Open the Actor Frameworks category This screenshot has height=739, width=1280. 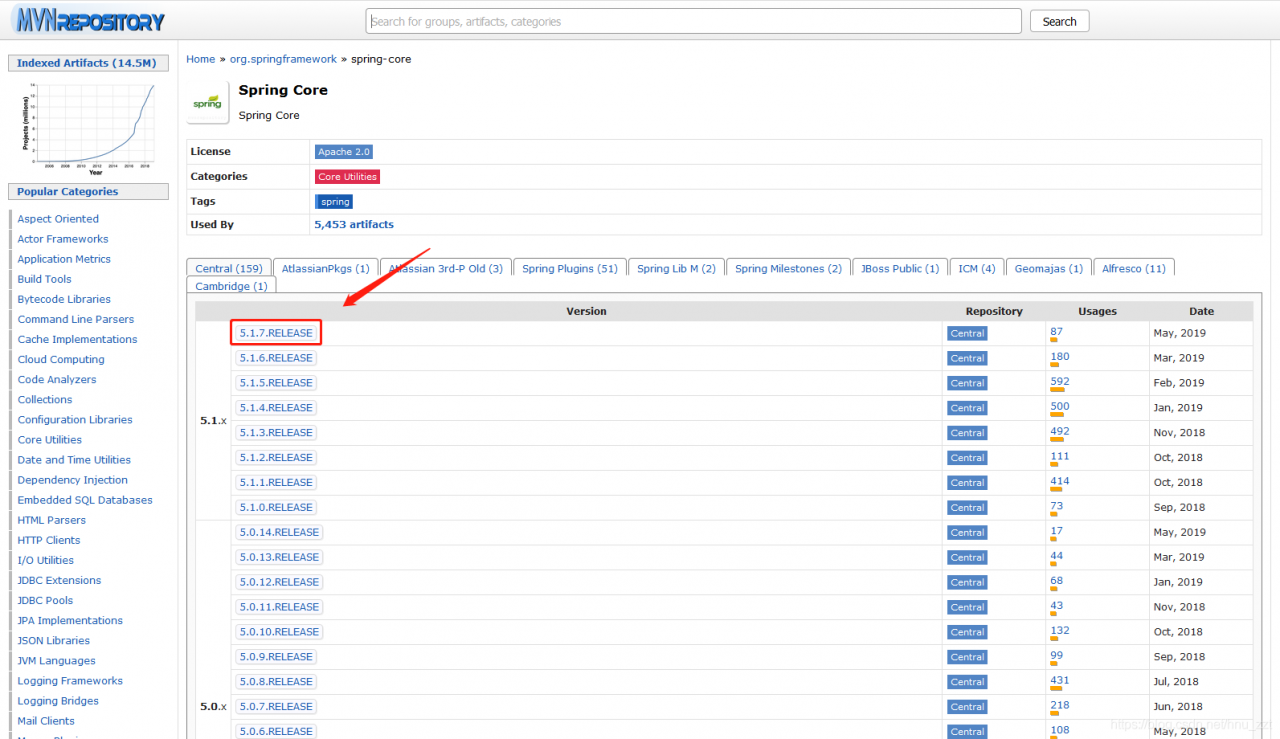pos(63,239)
